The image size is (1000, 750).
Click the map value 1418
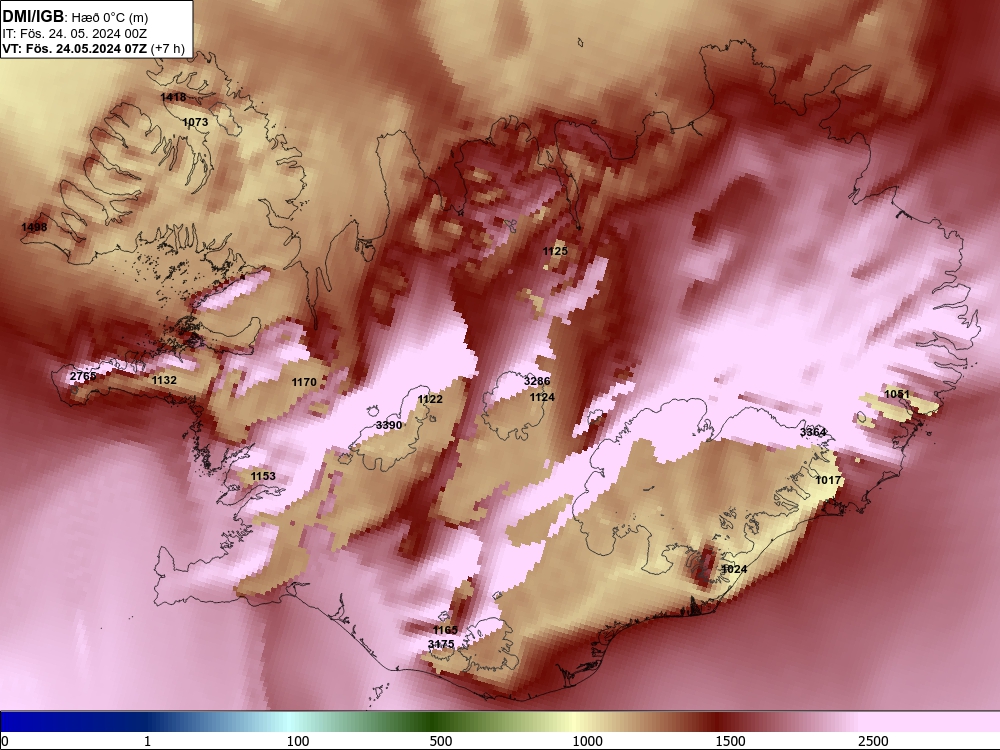click(173, 98)
